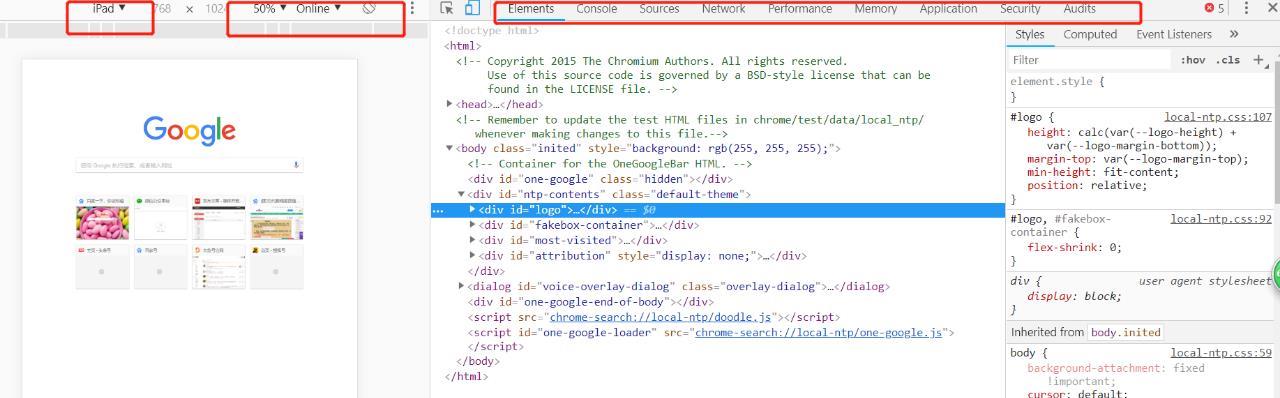Click the Google search box on page
Image resolution: width=1280 pixels, height=398 pixels.
pos(189,165)
